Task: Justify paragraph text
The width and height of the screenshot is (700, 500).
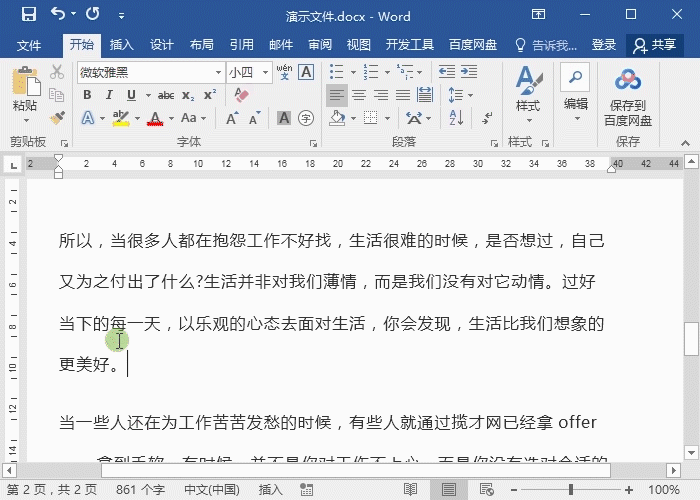Action: [x=403, y=95]
